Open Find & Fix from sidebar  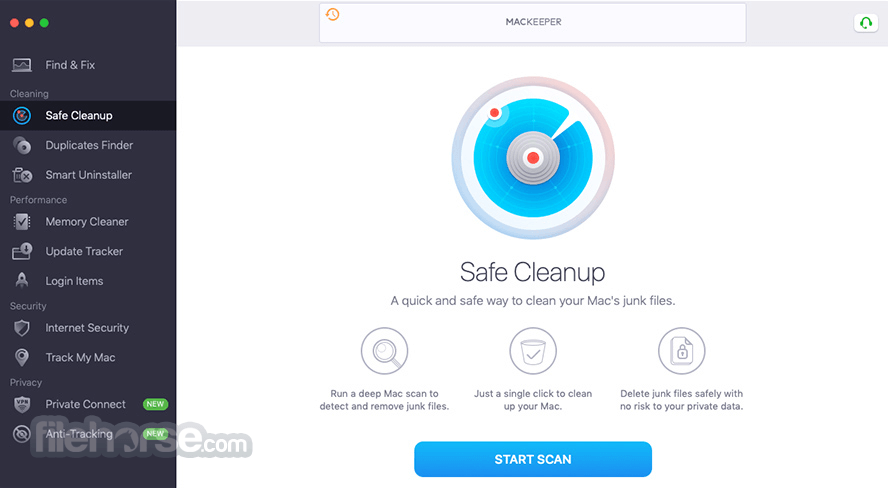point(70,65)
